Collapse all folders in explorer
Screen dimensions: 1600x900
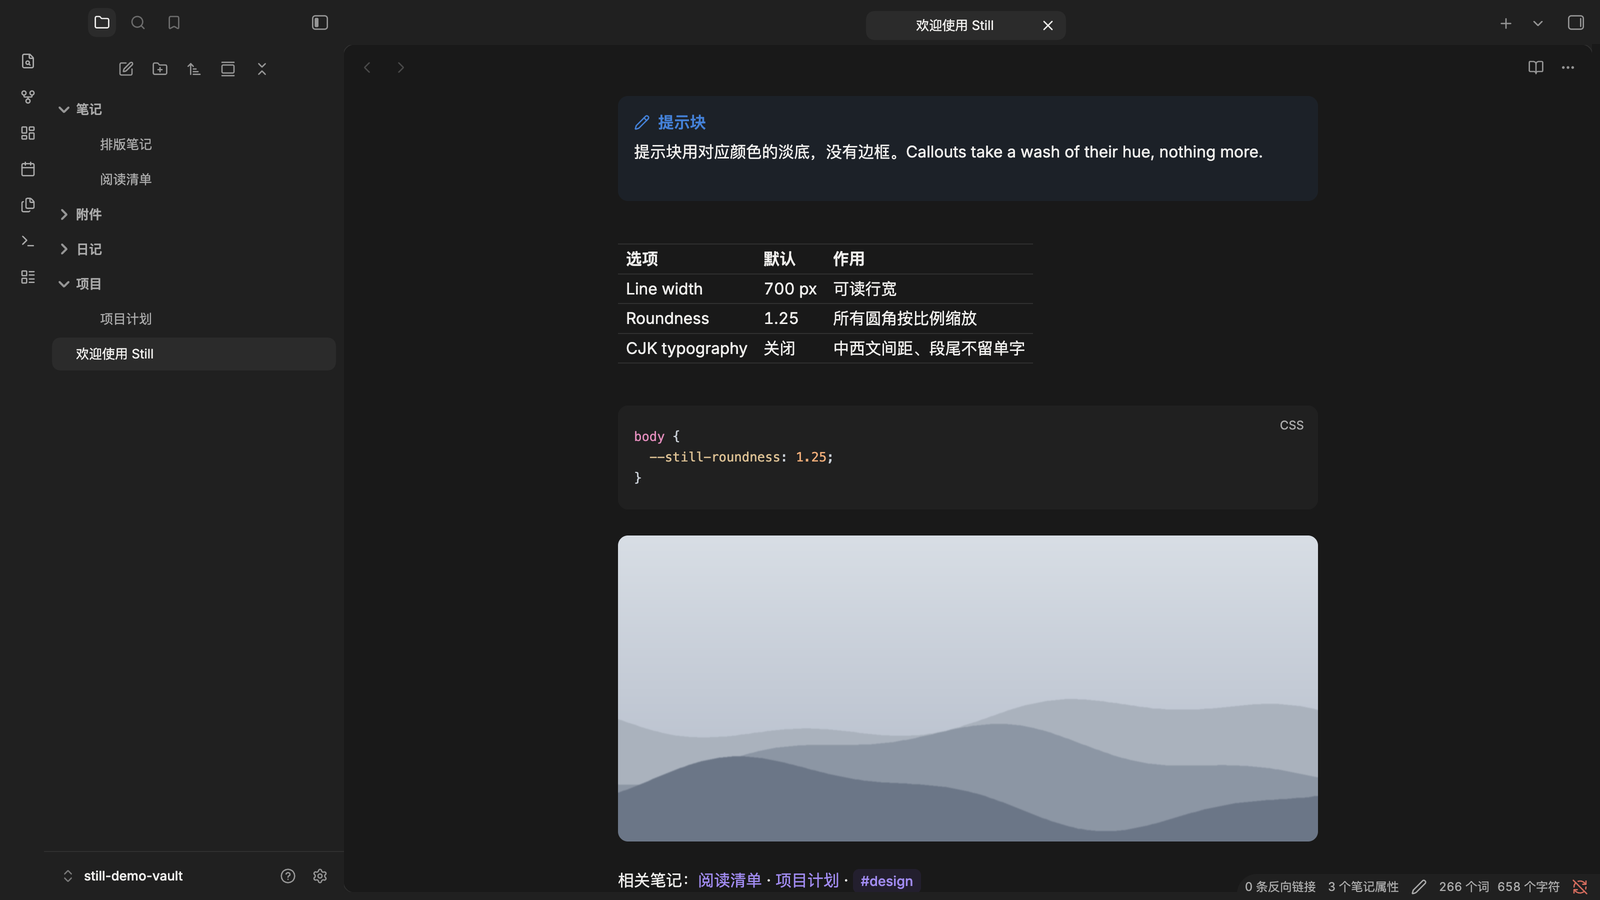pos(262,69)
